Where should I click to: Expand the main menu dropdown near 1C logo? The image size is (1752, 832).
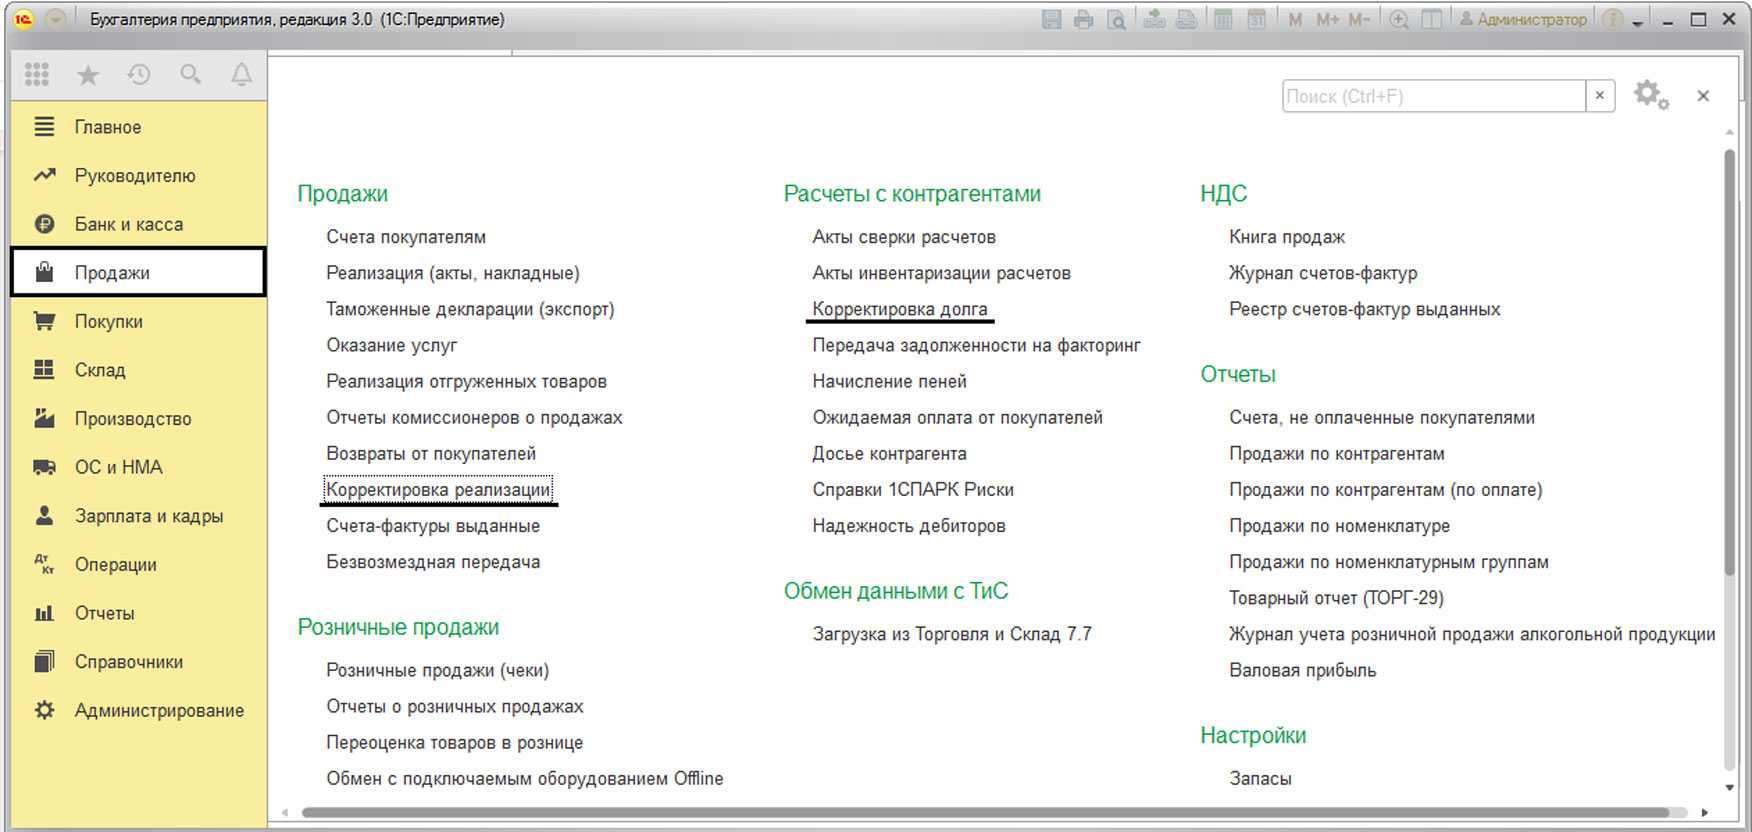pyautogui.click(x=56, y=20)
